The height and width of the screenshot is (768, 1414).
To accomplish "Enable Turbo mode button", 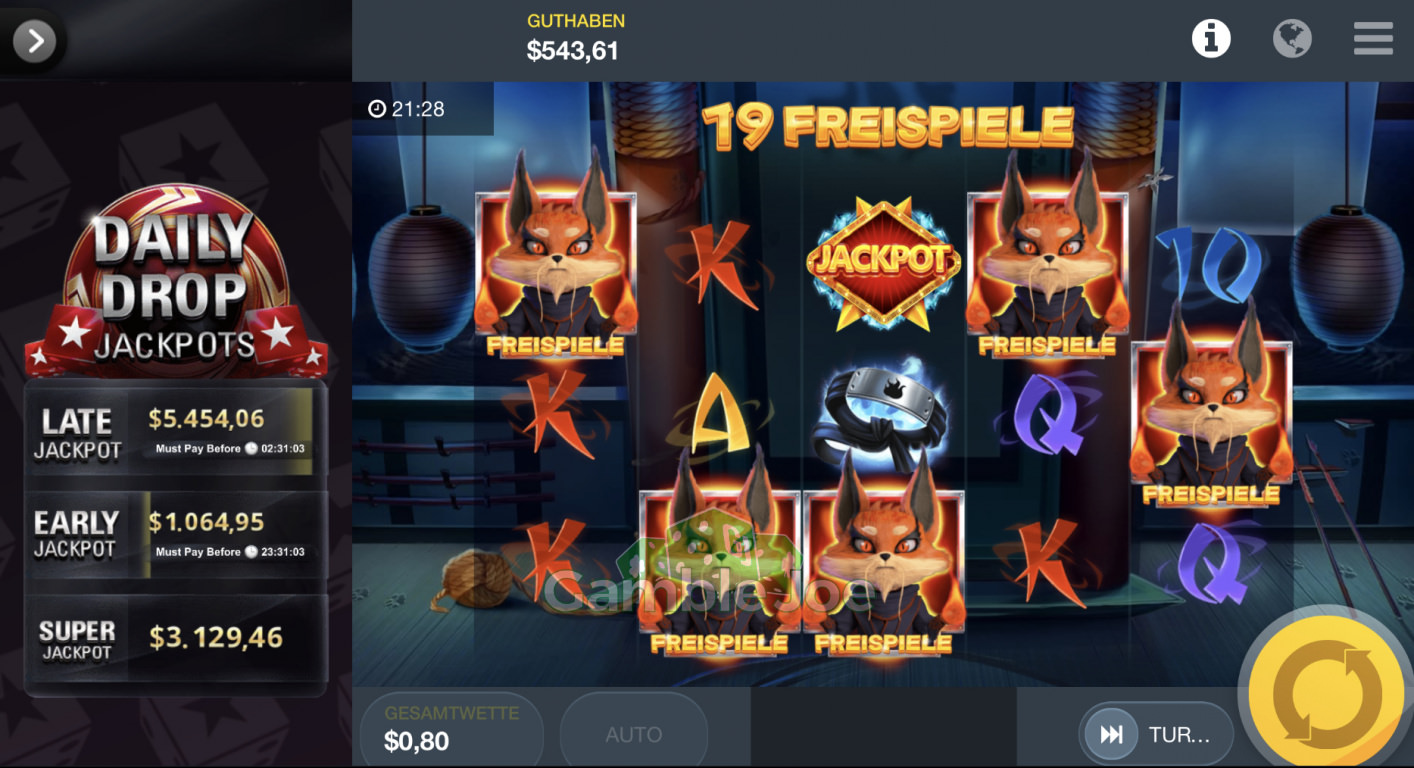I will pos(1157,735).
